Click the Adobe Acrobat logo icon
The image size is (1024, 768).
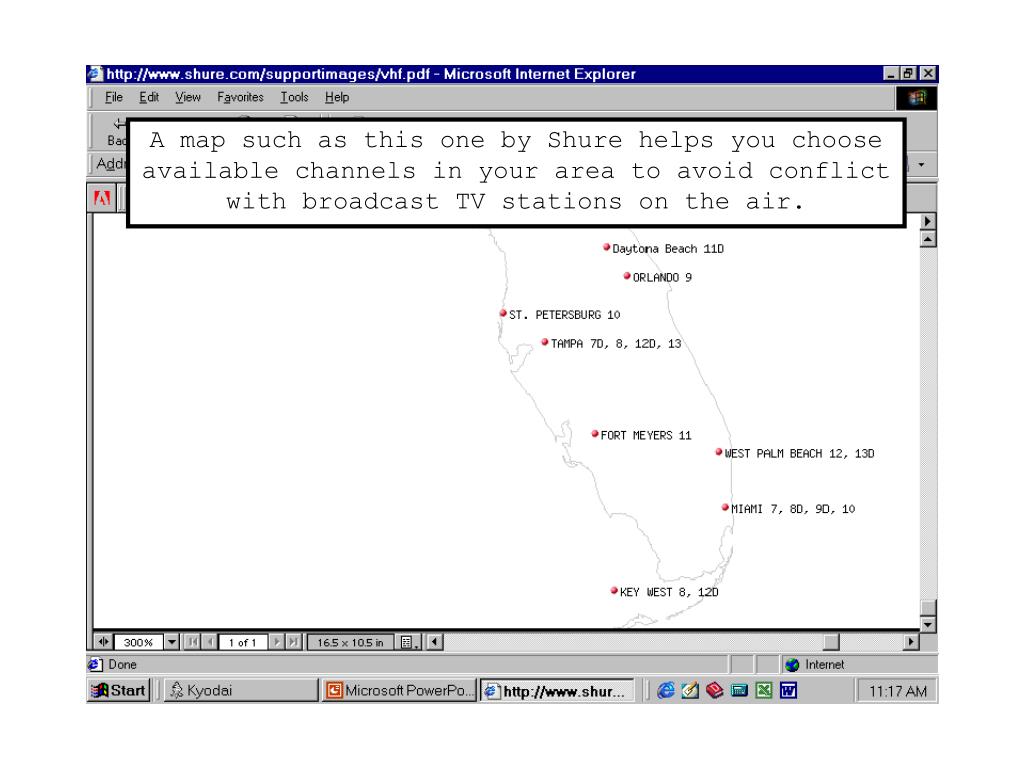pyautogui.click(x=102, y=198)
